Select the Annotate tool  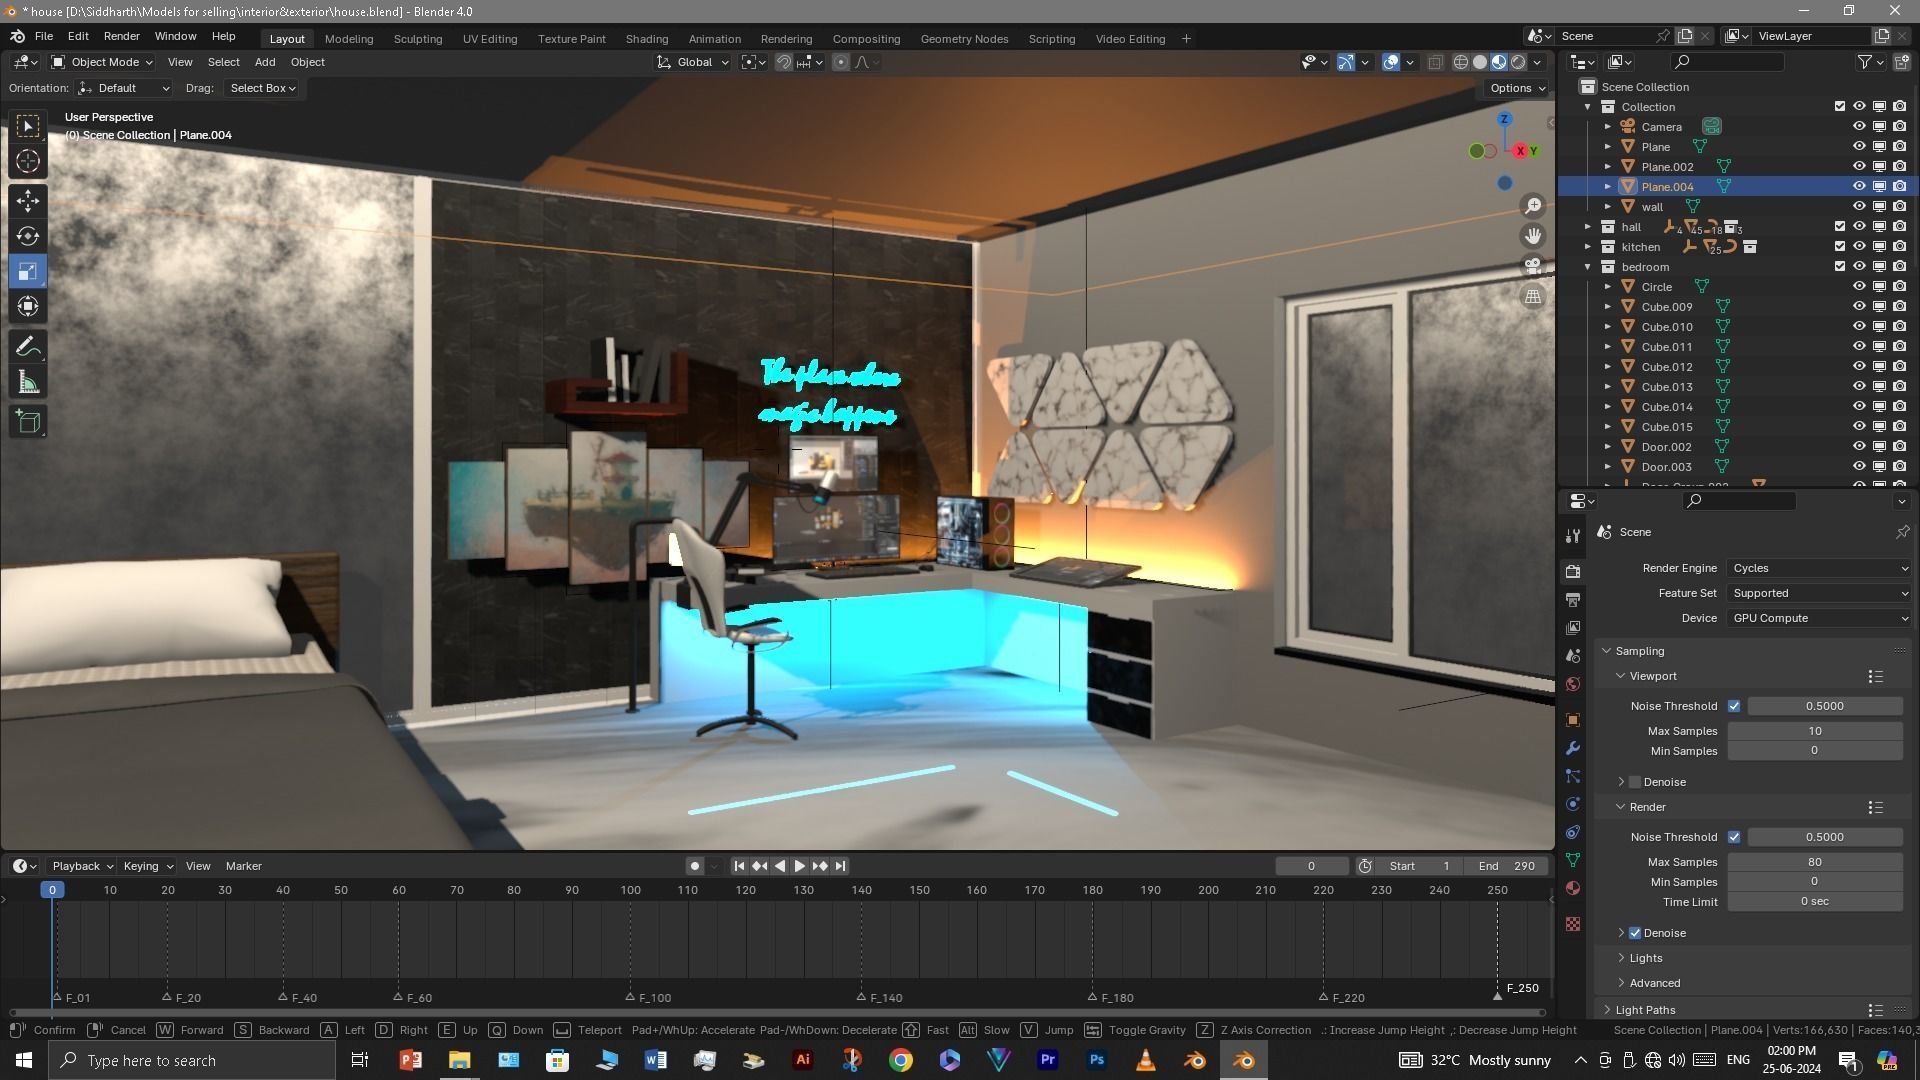[28, 347]
